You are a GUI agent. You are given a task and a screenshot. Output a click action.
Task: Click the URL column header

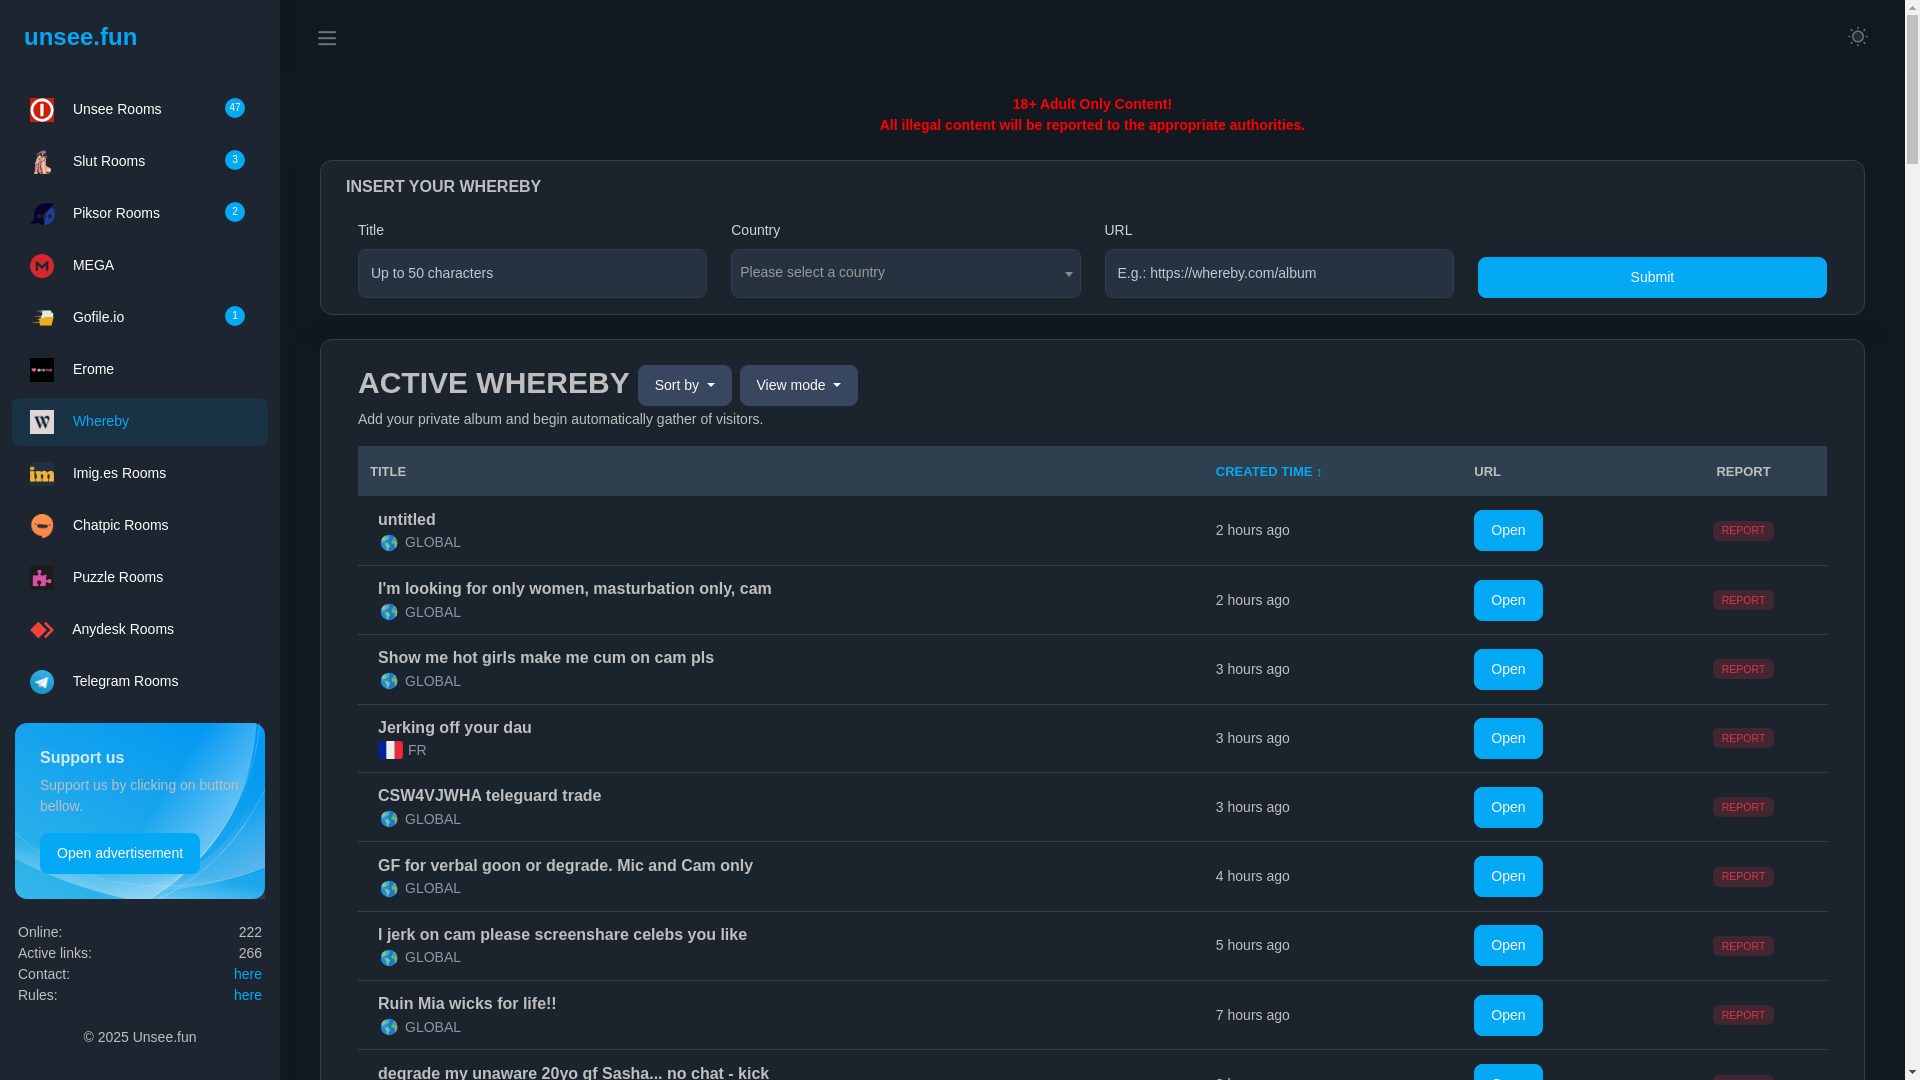pyautogui.click(x=1486, y=471)
